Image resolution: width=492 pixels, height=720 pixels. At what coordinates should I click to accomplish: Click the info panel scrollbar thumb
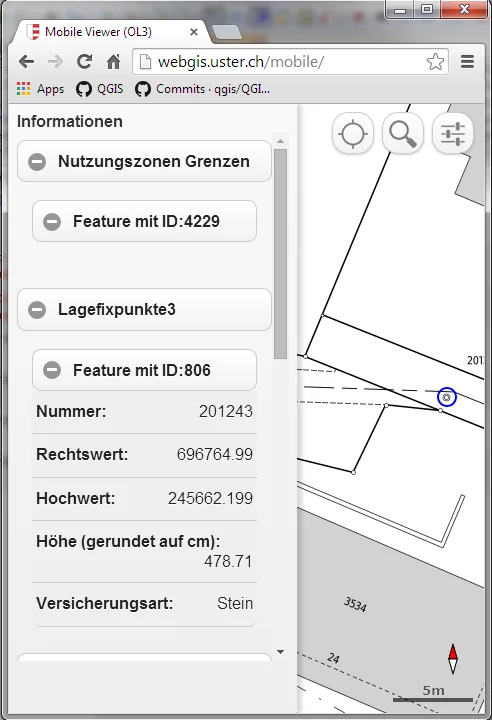(x=280, y=253)
